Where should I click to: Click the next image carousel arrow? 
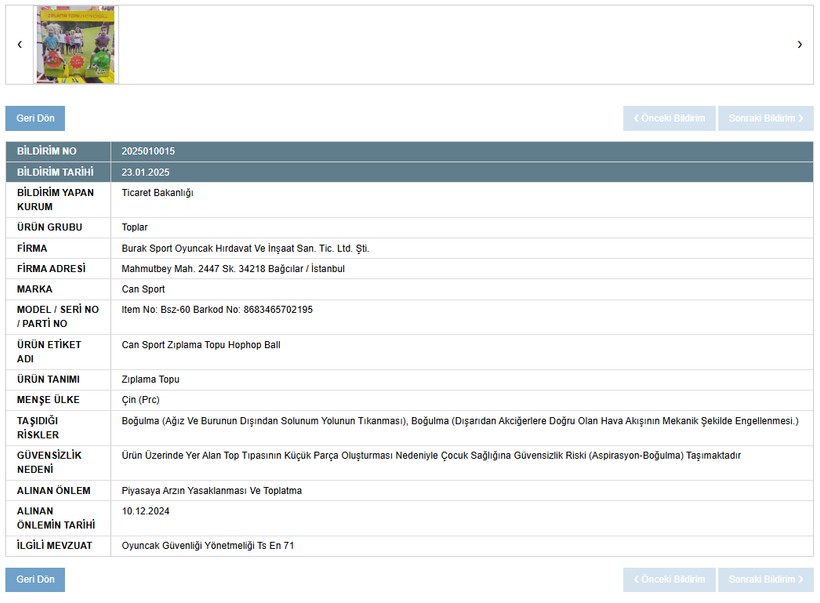click(800, 44)
